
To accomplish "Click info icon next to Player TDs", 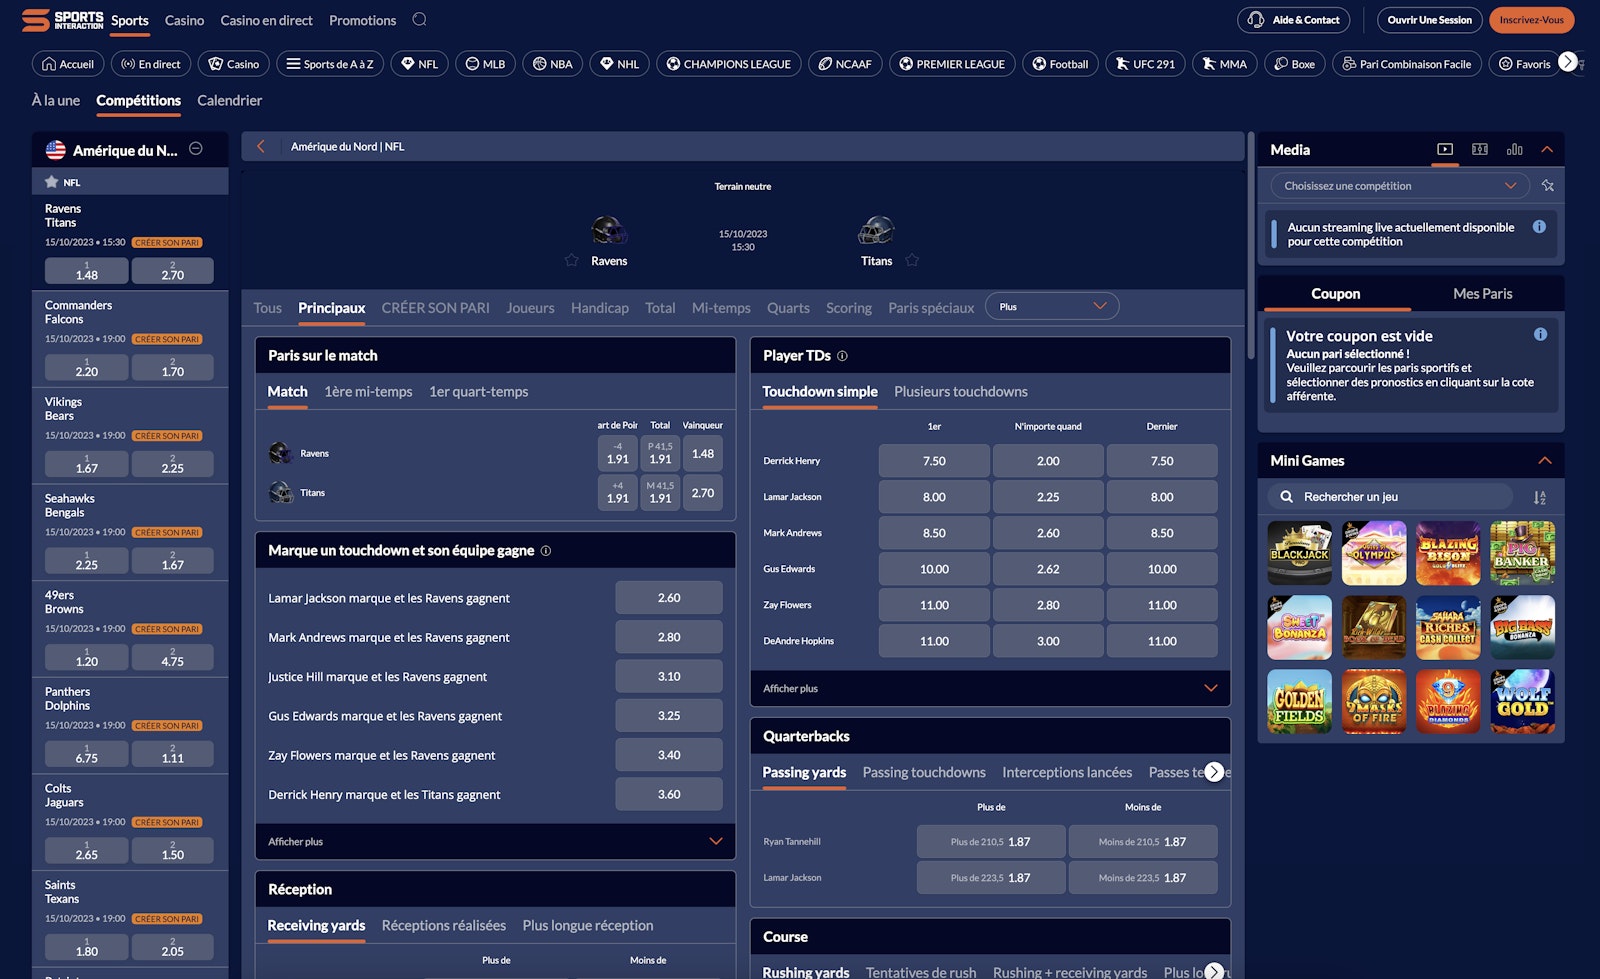I will point(842,356).
